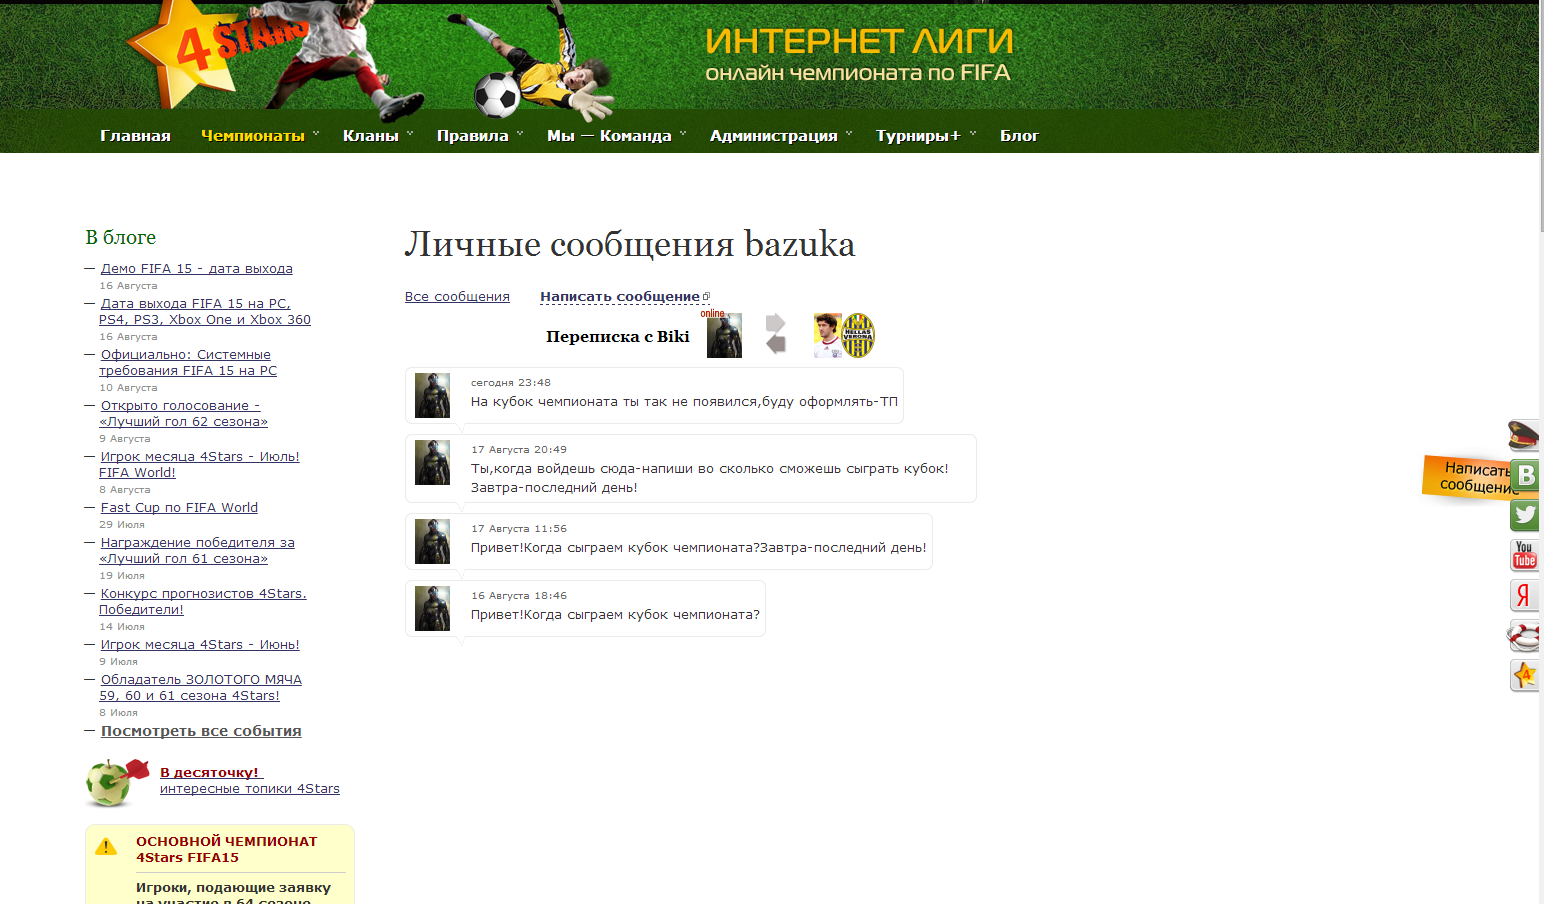Screen dimensions: 1544x904
Task: Click the '17 Августа 20:49' timestamp
Action: coord(519,450)
